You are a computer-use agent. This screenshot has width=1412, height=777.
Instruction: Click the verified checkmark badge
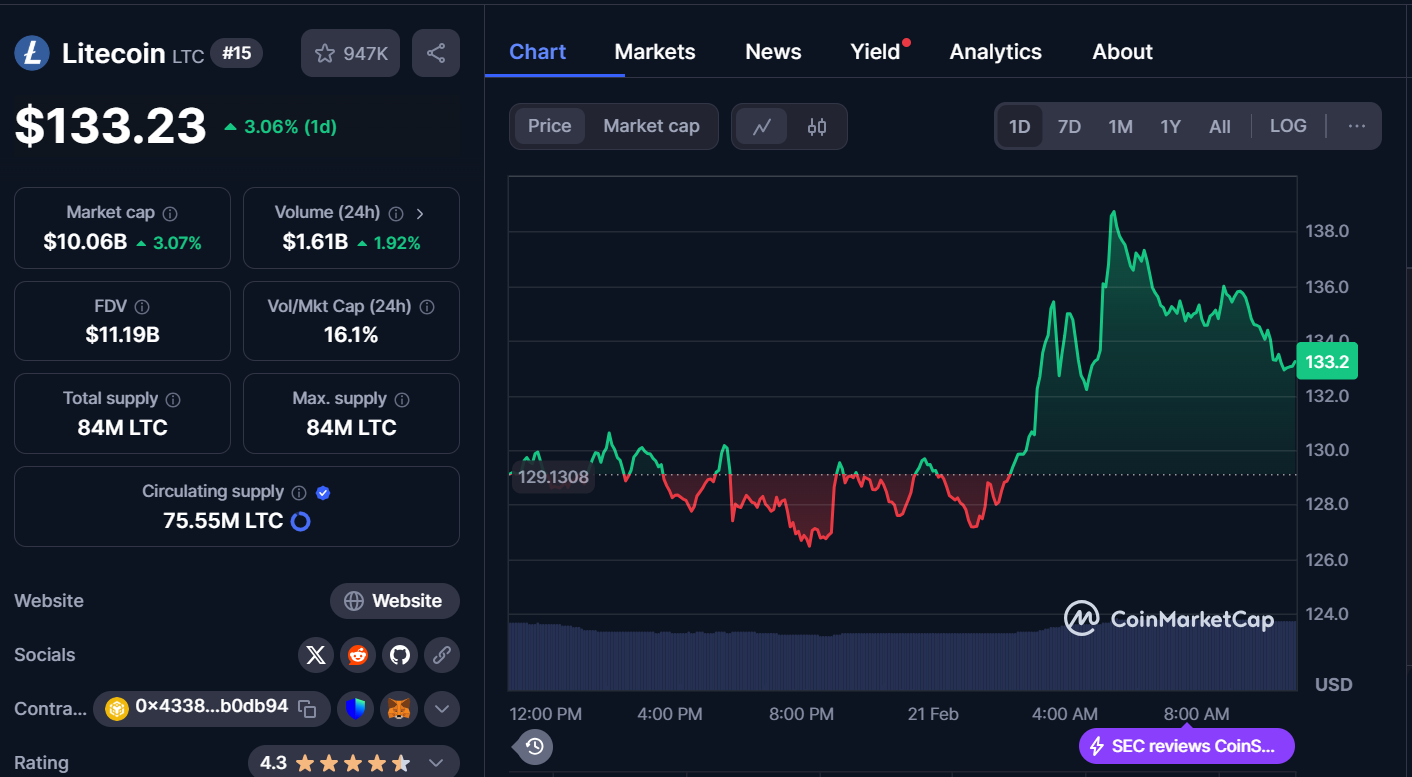pyautogui.click(x=323, y=492)
